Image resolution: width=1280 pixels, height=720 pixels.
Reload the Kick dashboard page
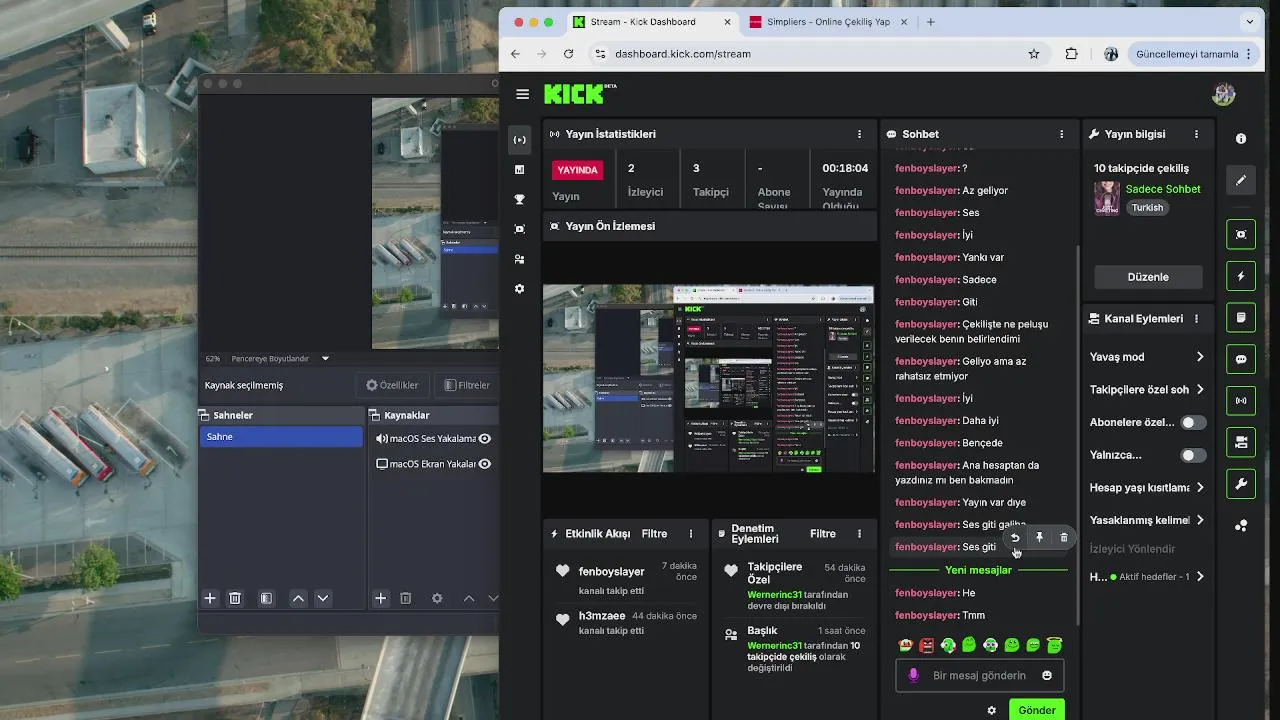[568, 54]
